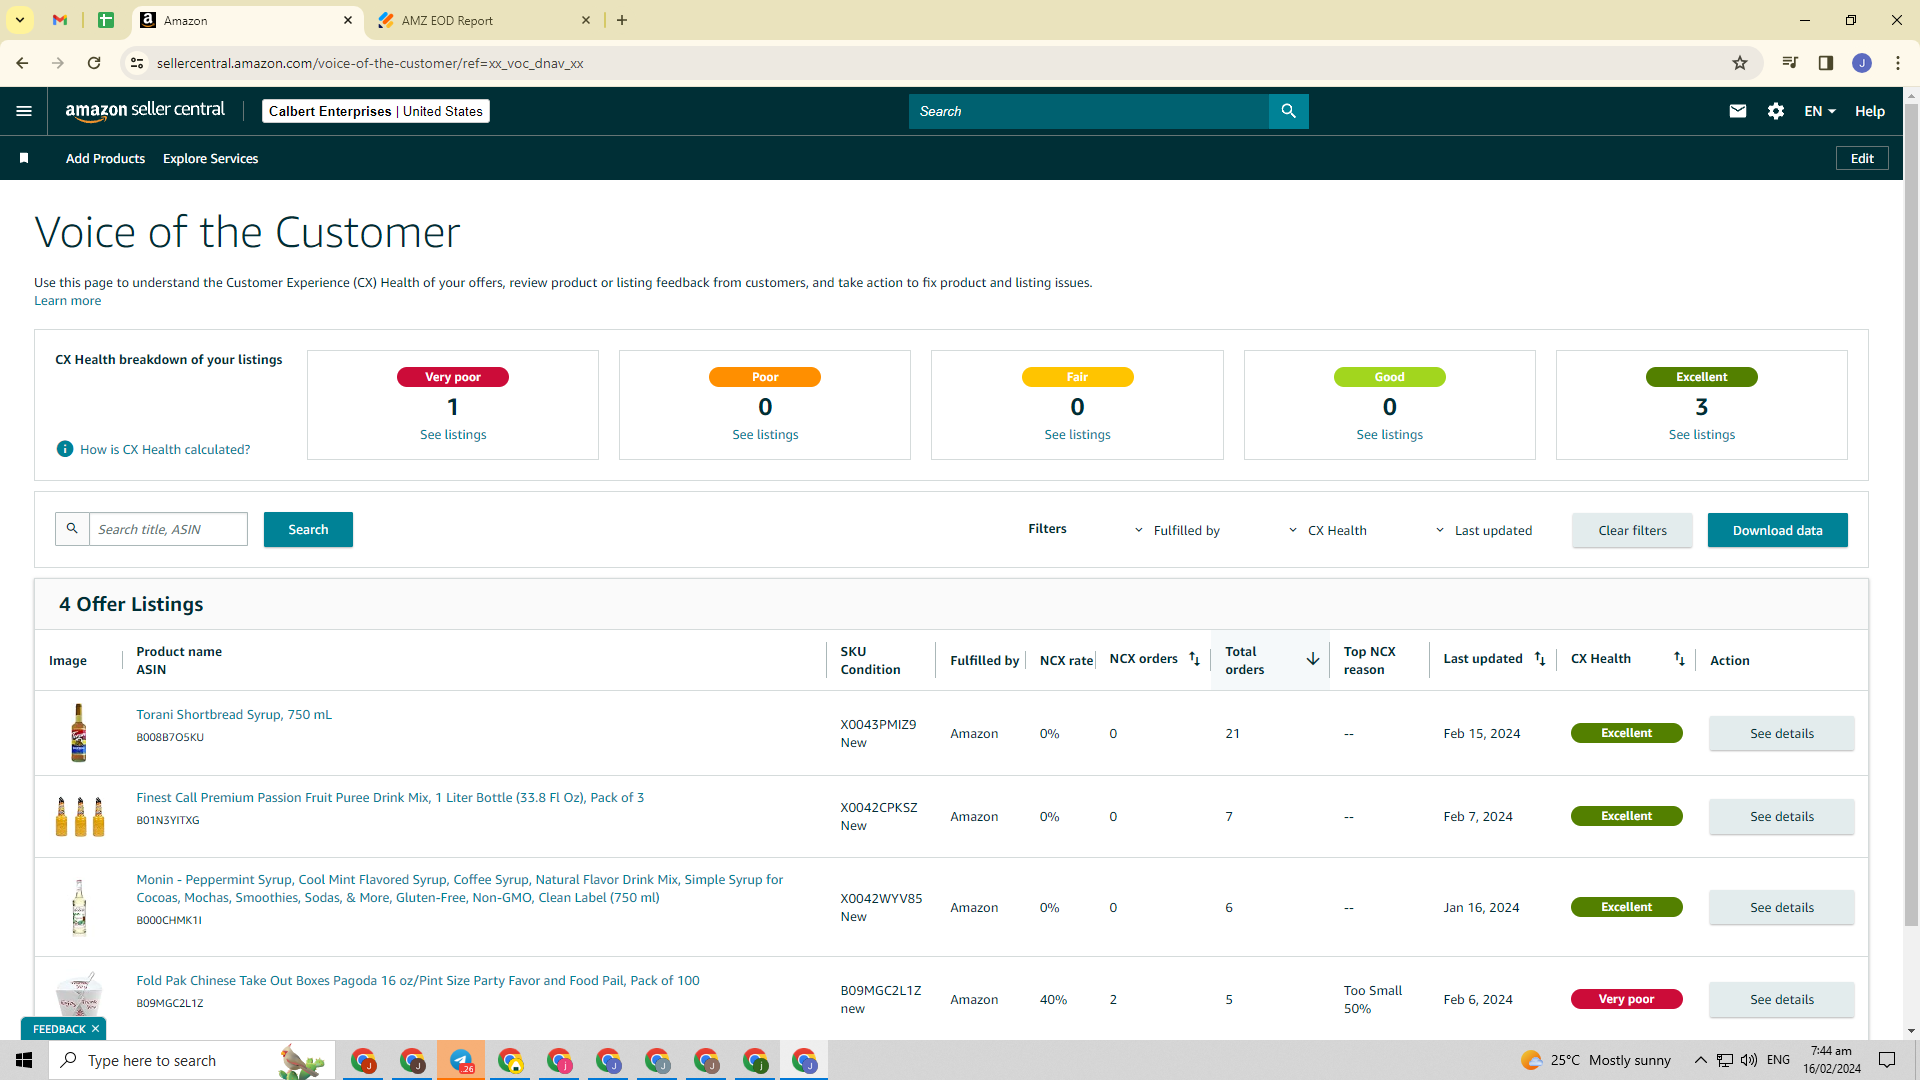Bookmark this page with the star icon
Viewport: 1920px width, 1080px height.
coord(1740,63)
